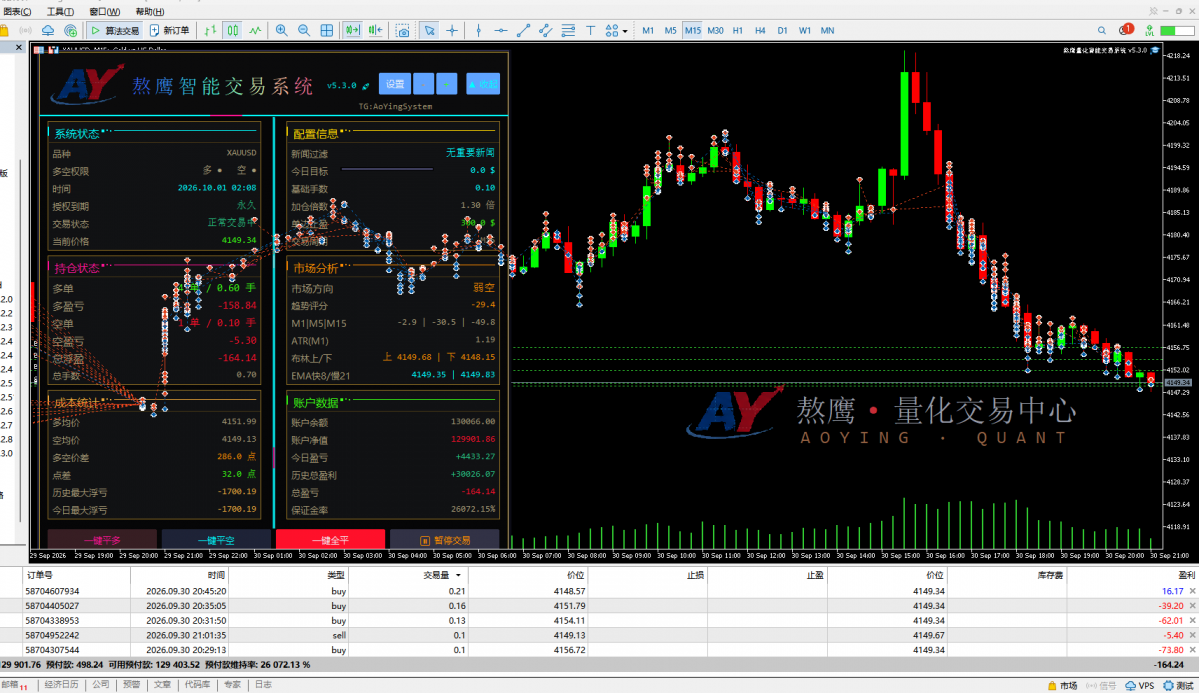The width and height of the screenshot is (1199, 693).
Task: Select the crosshair tool
Action: 452,31
